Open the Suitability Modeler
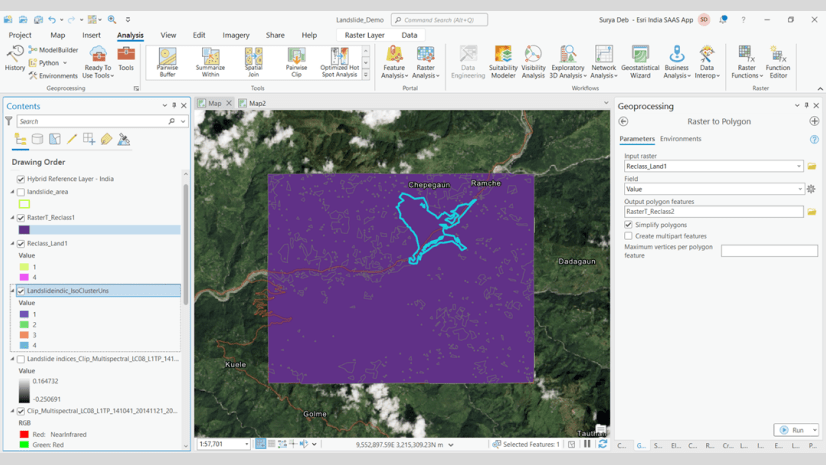Image resolution: width=826 pixels, height=465 pixels. click(x=503, y=62)
